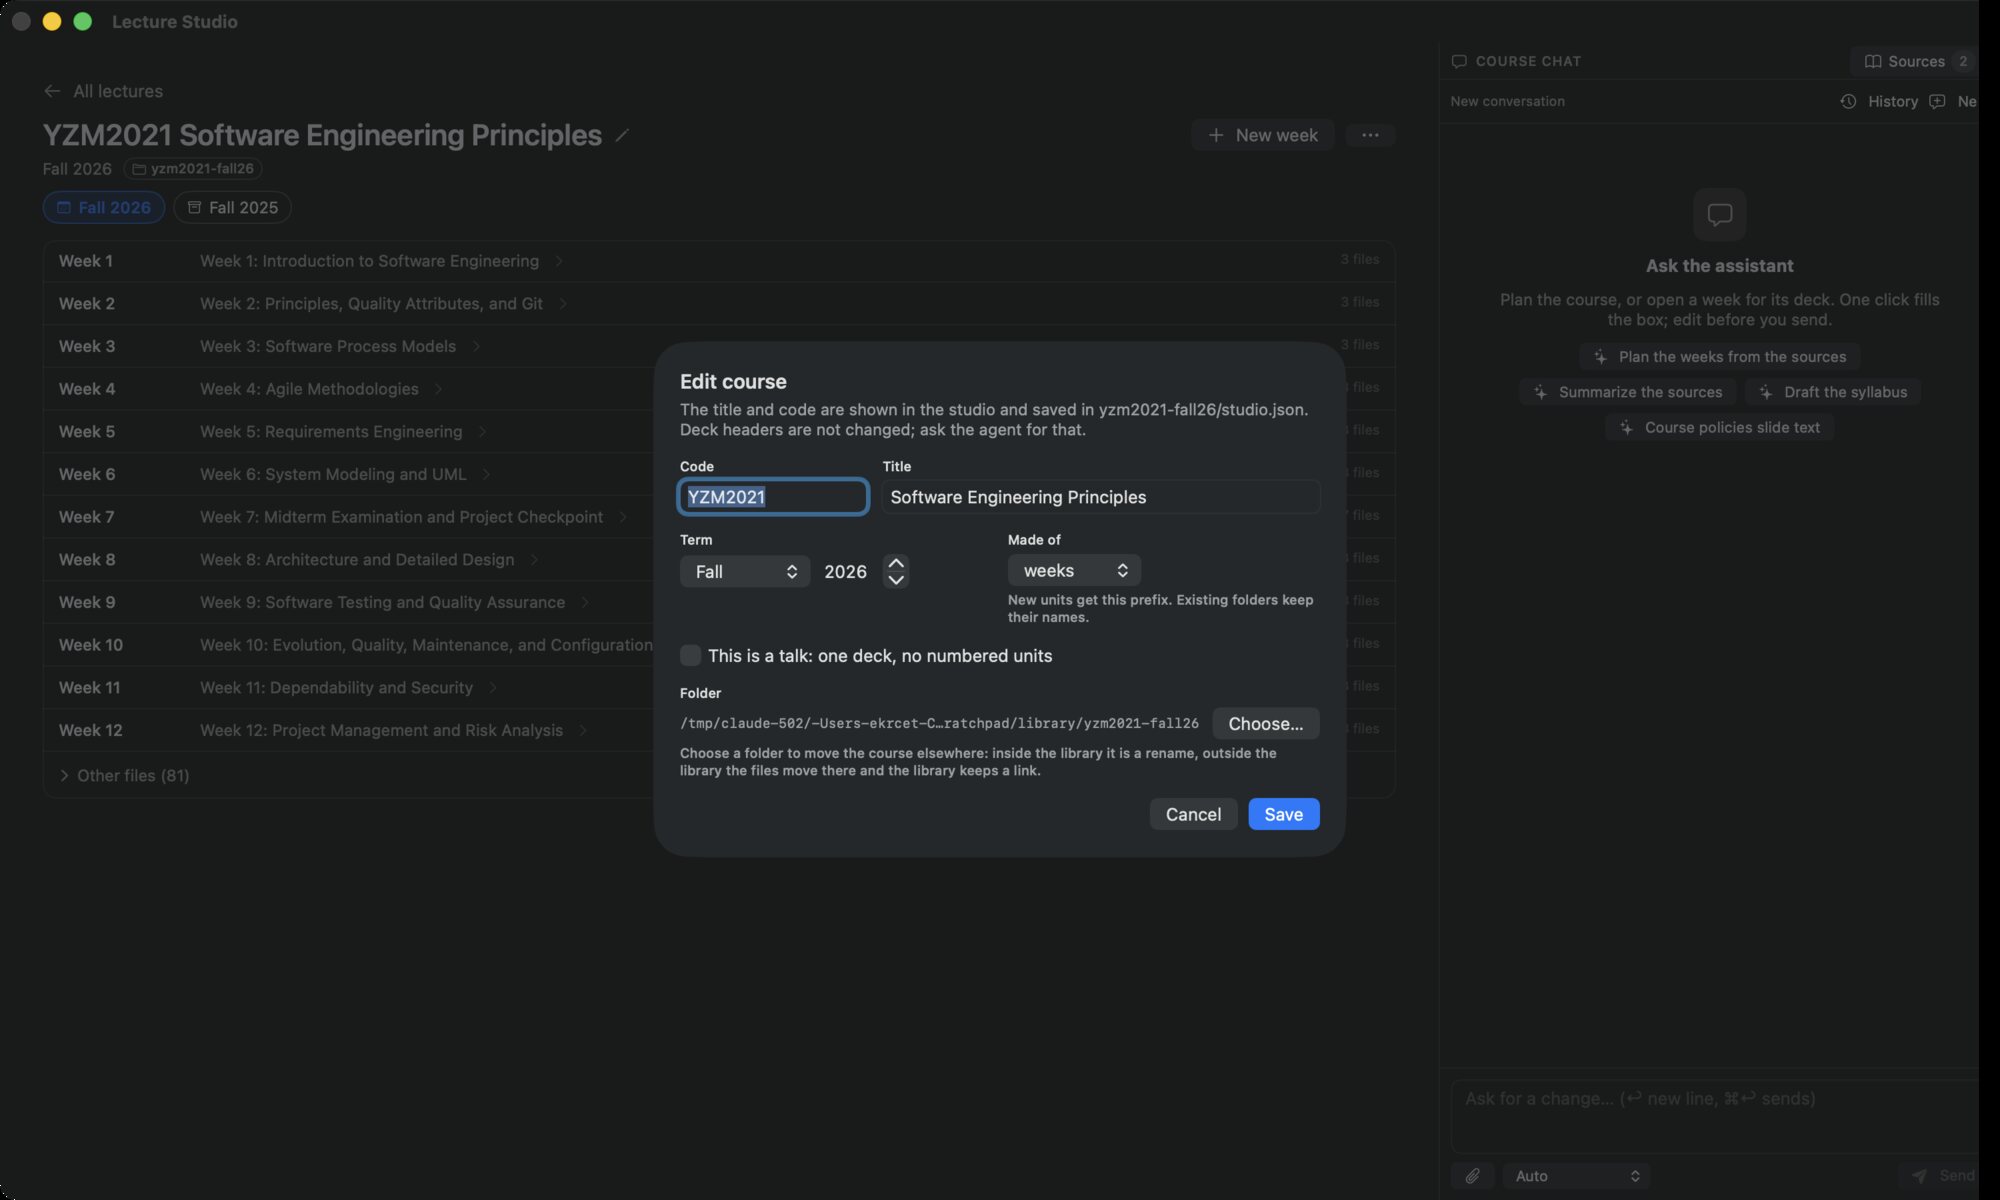Click the pencil icon beside the course title
Screen dimensions: 2000x1200
click(x=622, y=135)
